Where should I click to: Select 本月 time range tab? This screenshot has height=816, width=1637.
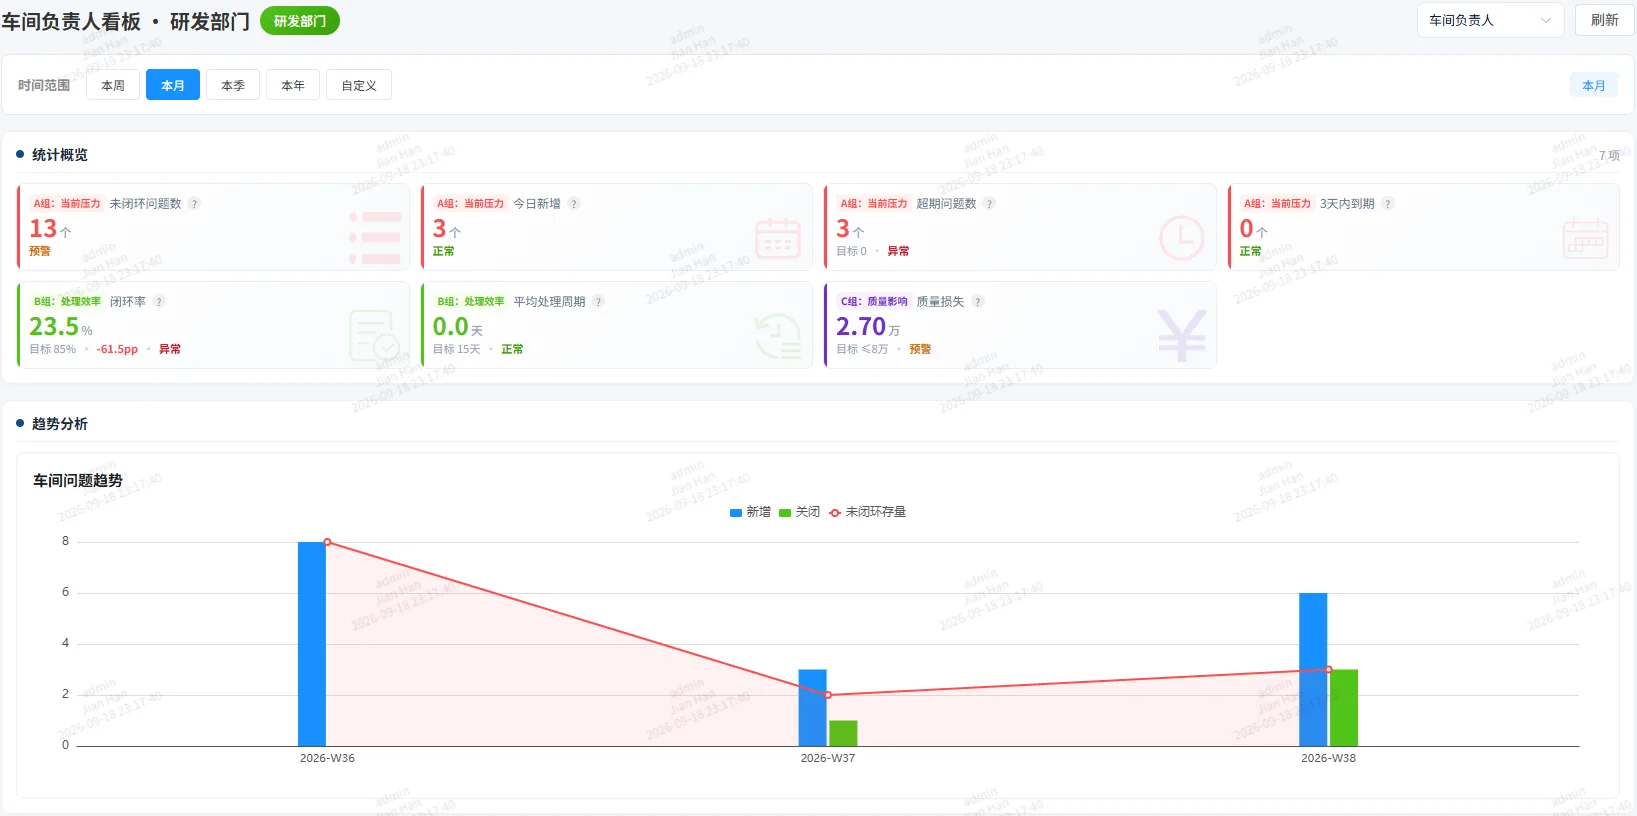(x=173, y=85)
